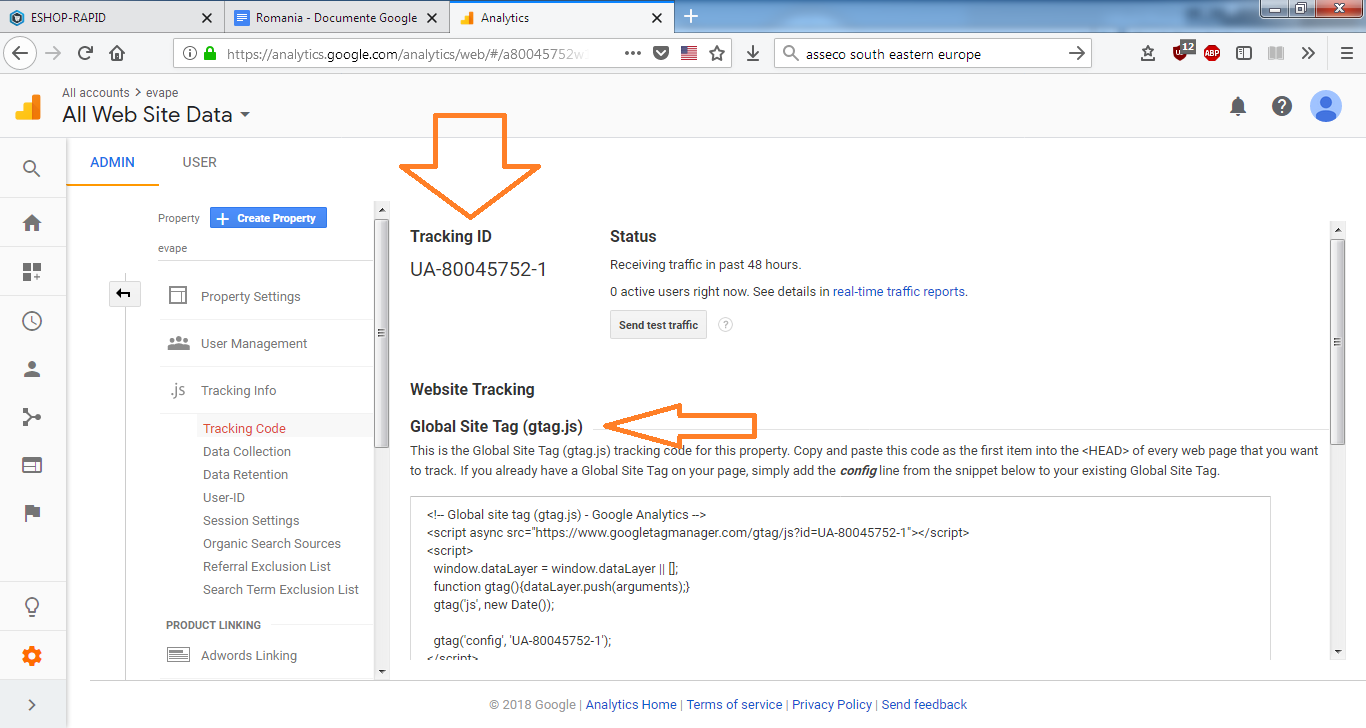Open the downloads arrow icon
The height and width of the screenshot is (728, 1366).
tap(753, 53)
